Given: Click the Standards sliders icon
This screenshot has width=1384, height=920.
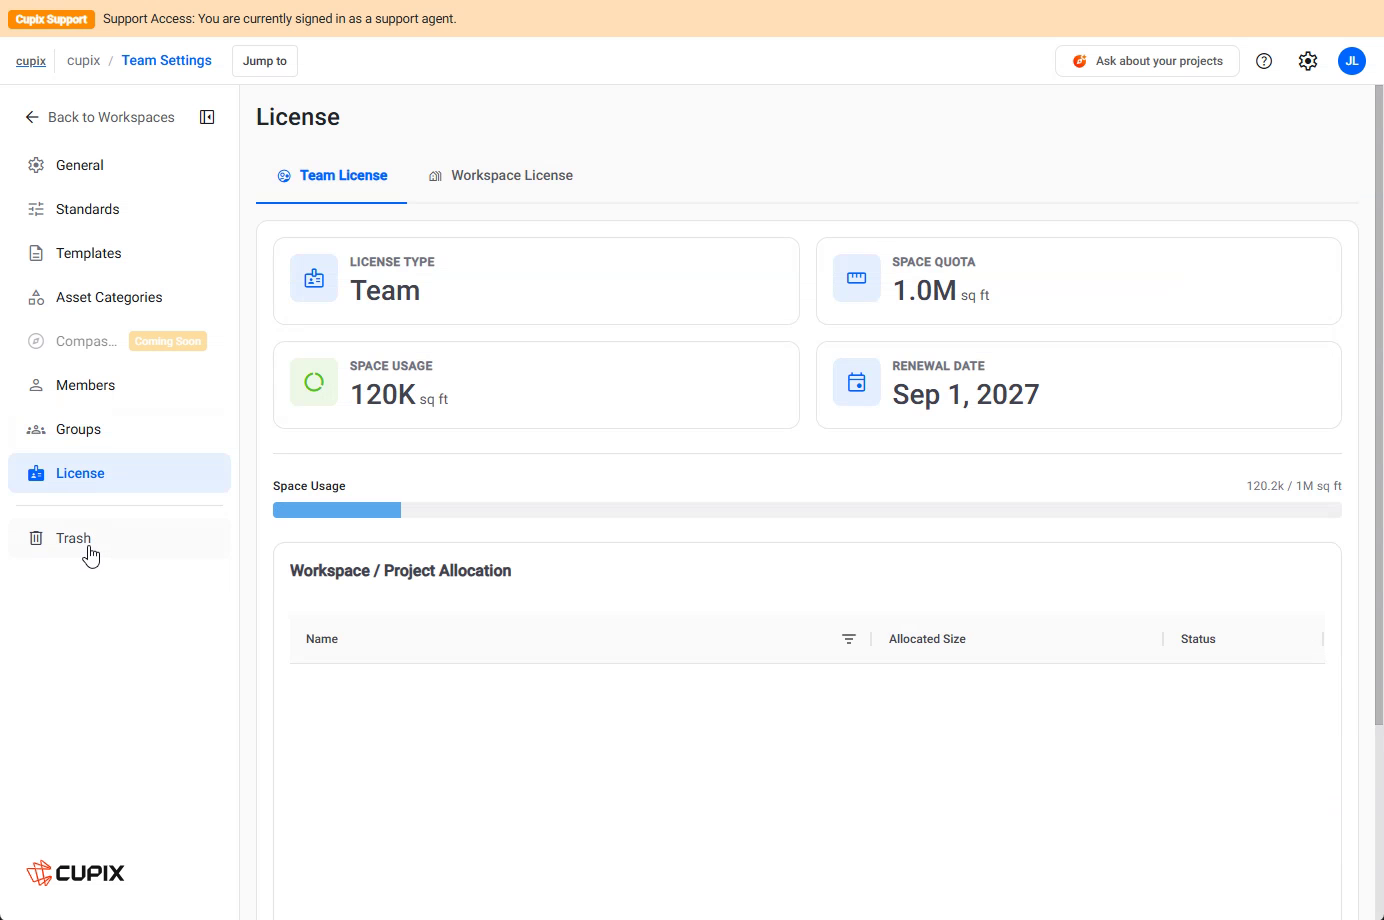Looking at the screenshot, I should point(36,209).
